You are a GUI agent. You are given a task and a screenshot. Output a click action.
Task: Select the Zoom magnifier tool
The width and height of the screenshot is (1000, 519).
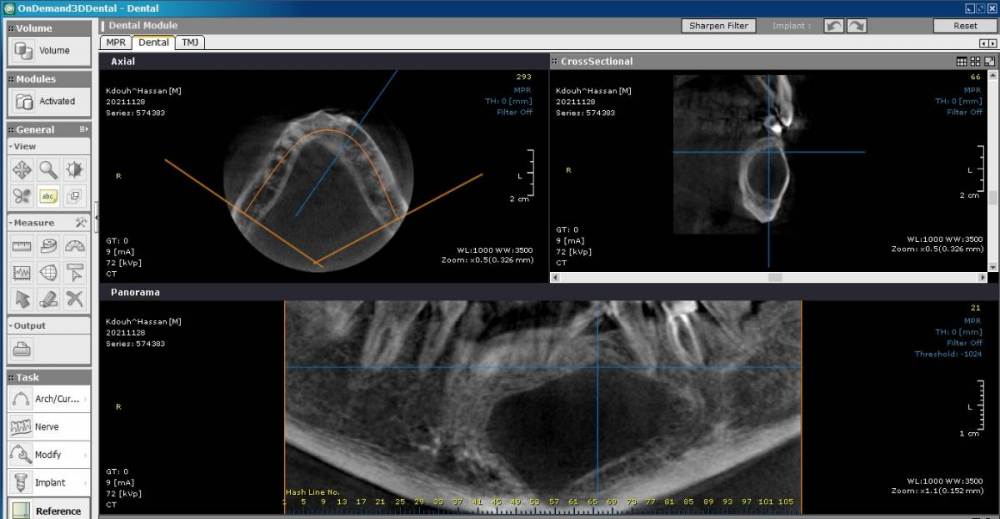point(48,169)
